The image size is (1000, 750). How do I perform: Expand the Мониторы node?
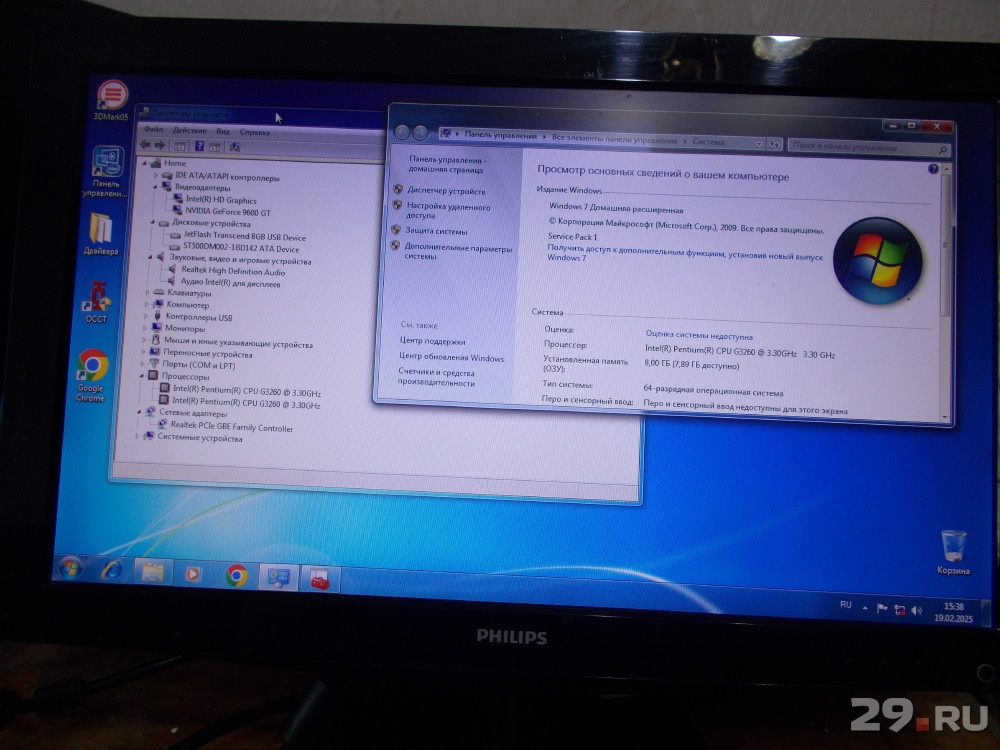[145, 328]
